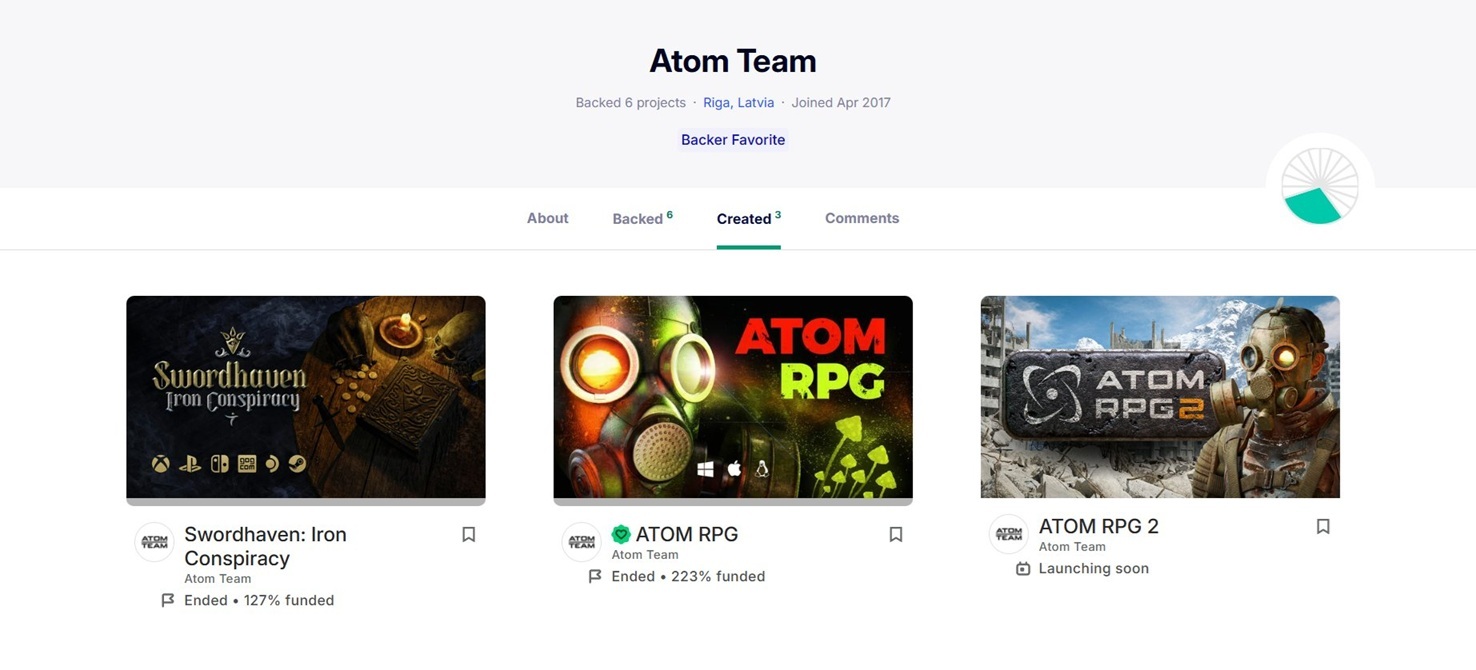Image resolution: width=1476 pixels, height=670 pixels.
Task: Click the teal pie chart wheel icon
Action: click(x=1320, y=187)
